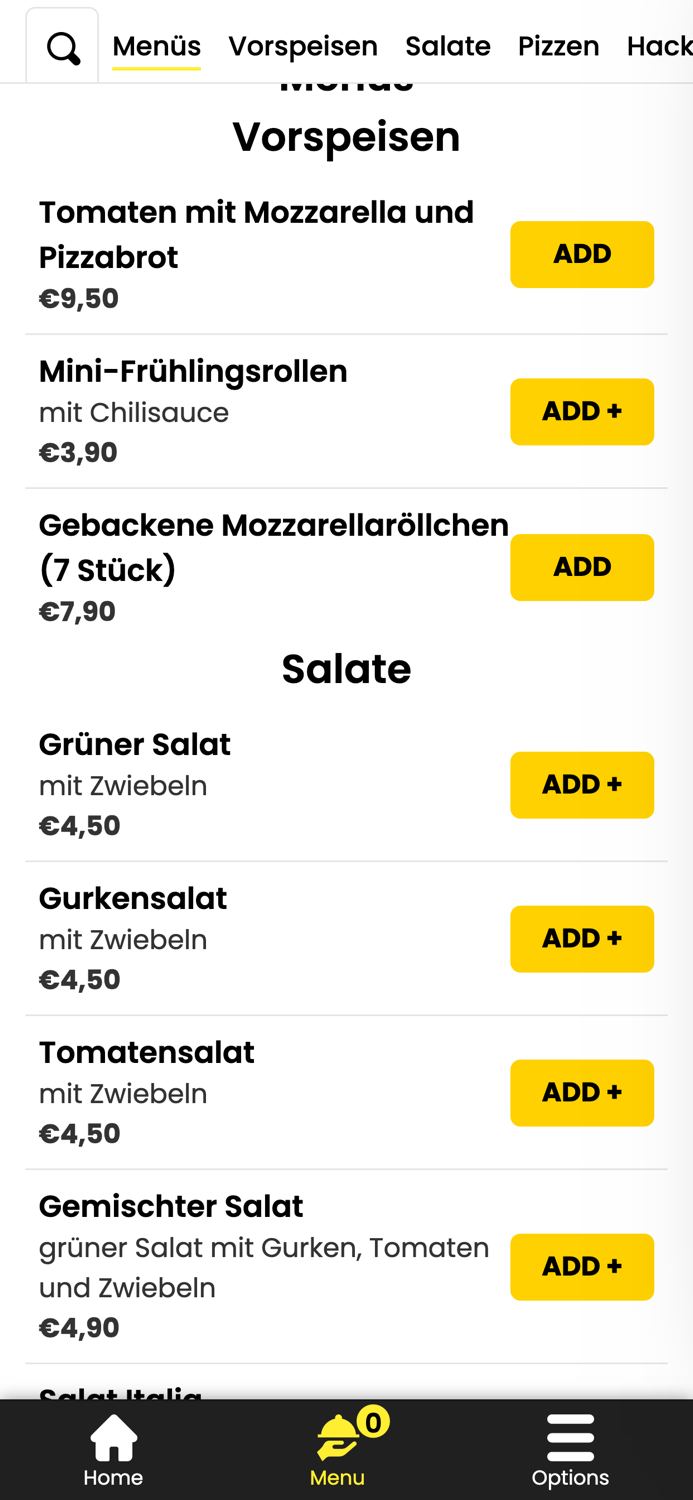693x1500 pixels.
Task: Click the Salate section heading
Action: (346, 668)
